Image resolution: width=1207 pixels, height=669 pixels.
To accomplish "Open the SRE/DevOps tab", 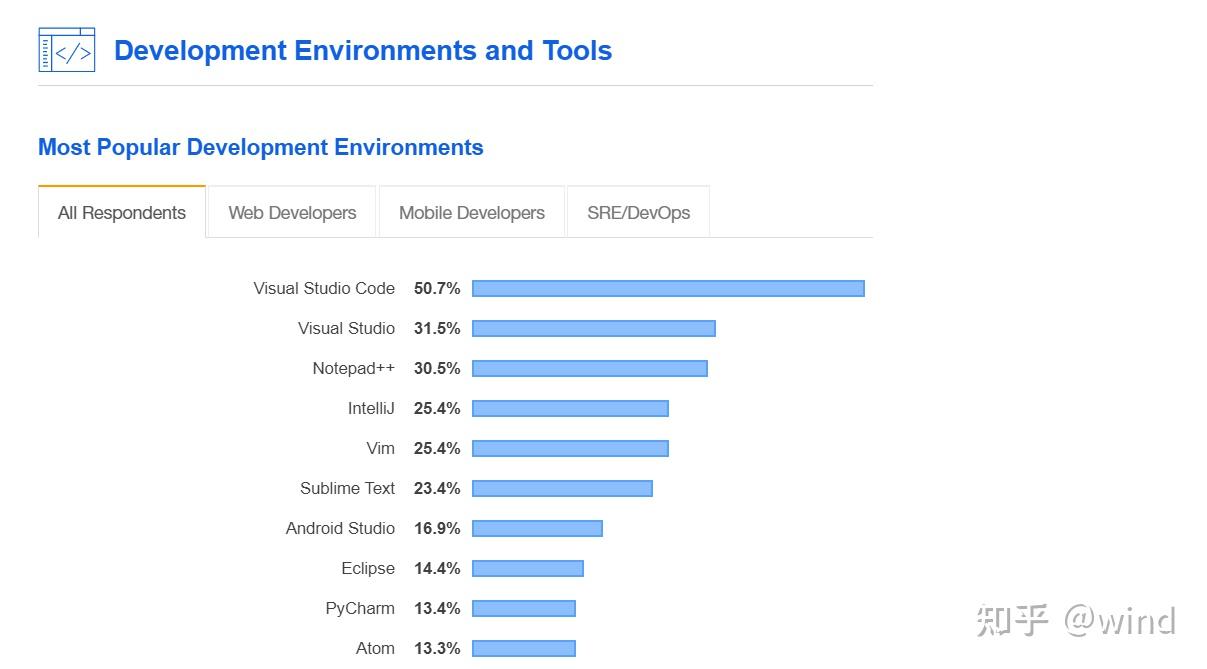I will [x=637, y=212].
